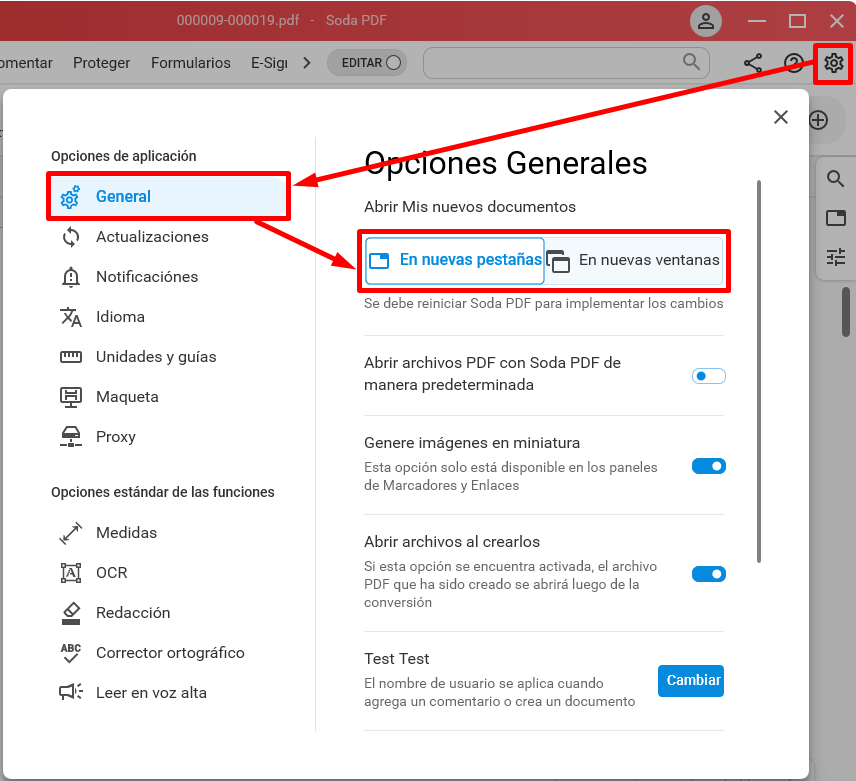Close the options dialog with X

pos(781,117)
